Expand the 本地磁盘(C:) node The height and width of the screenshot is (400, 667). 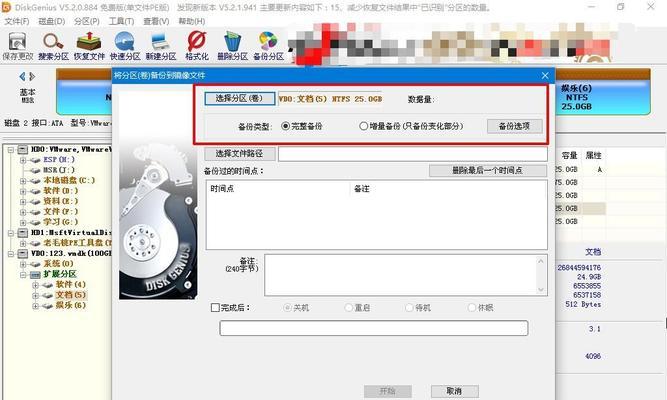(x=23, y=181)
